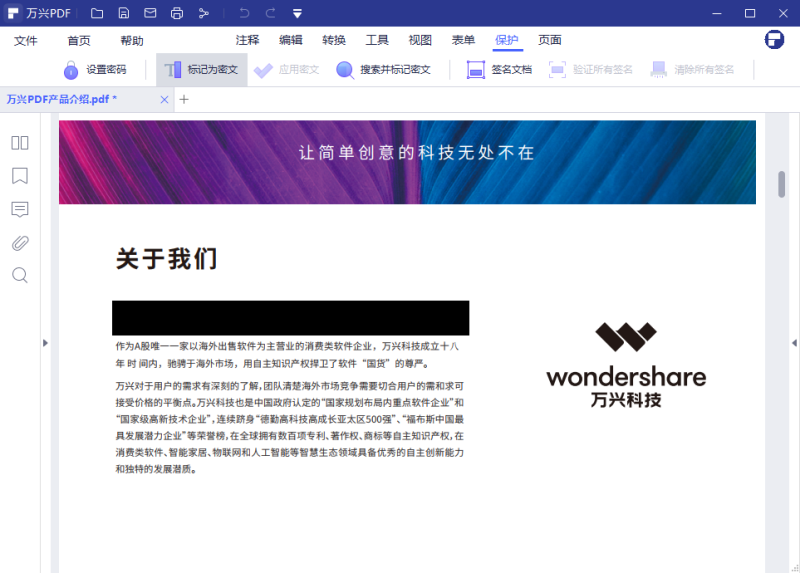Switch to the 工具 tab
This screenshot has width=800, height=573.
tap(377, 40)
